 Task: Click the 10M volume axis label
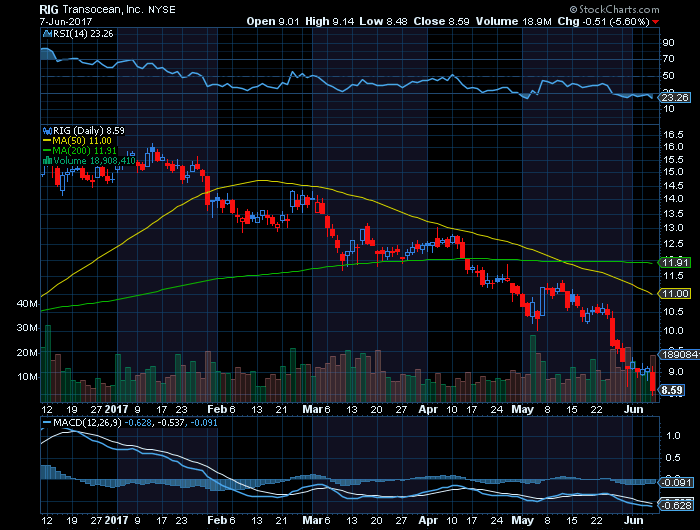point(27,377)
